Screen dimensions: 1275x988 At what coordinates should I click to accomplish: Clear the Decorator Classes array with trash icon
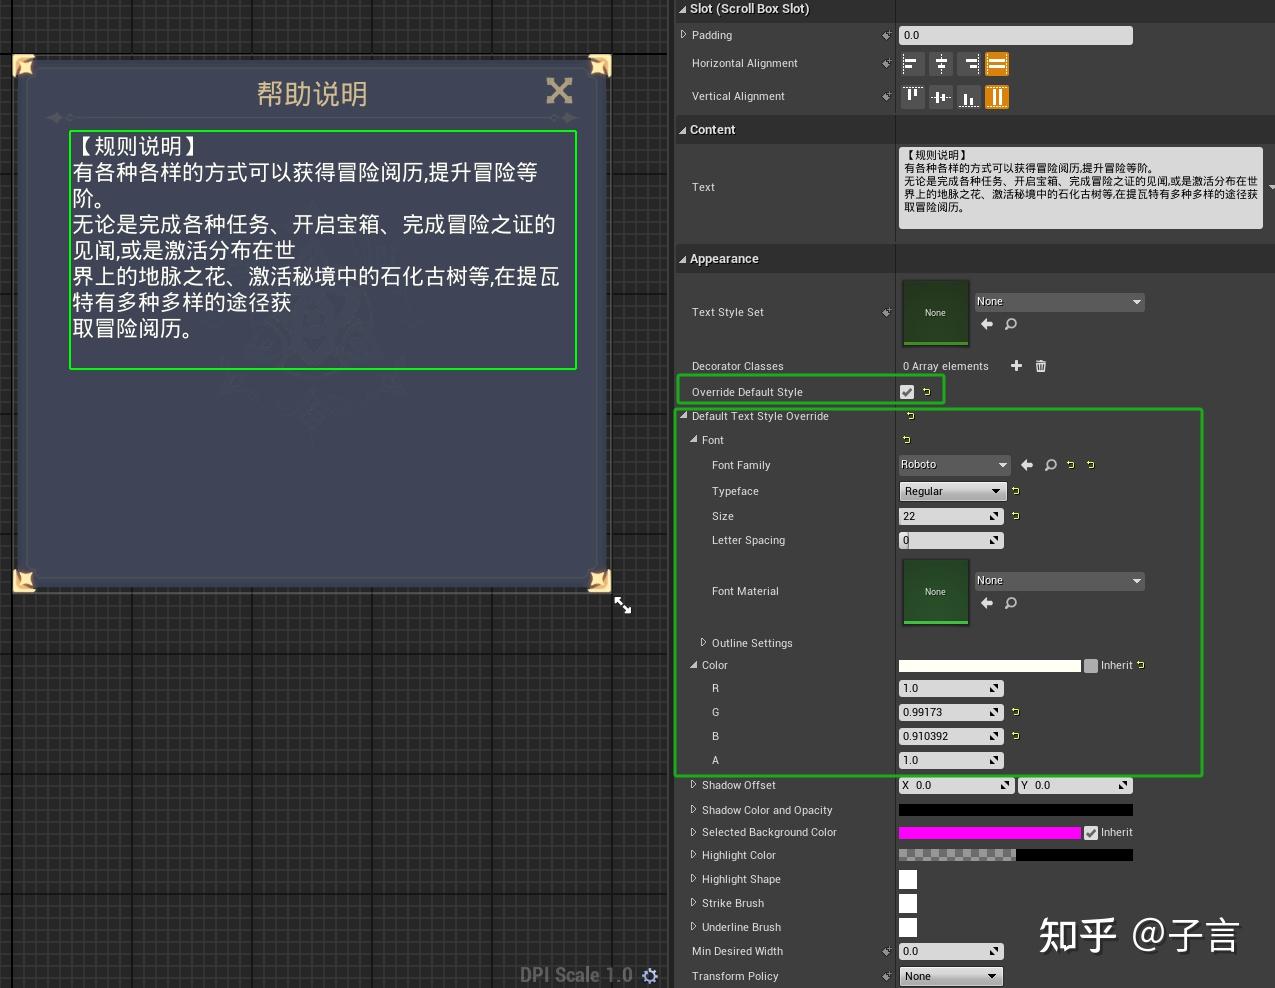(x=1040, y=366)
